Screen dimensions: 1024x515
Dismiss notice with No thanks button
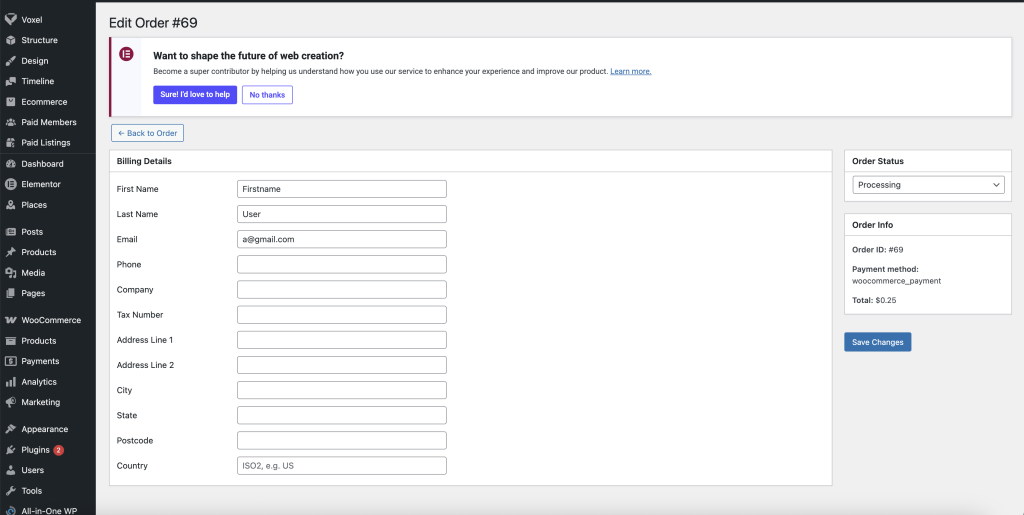267,95
